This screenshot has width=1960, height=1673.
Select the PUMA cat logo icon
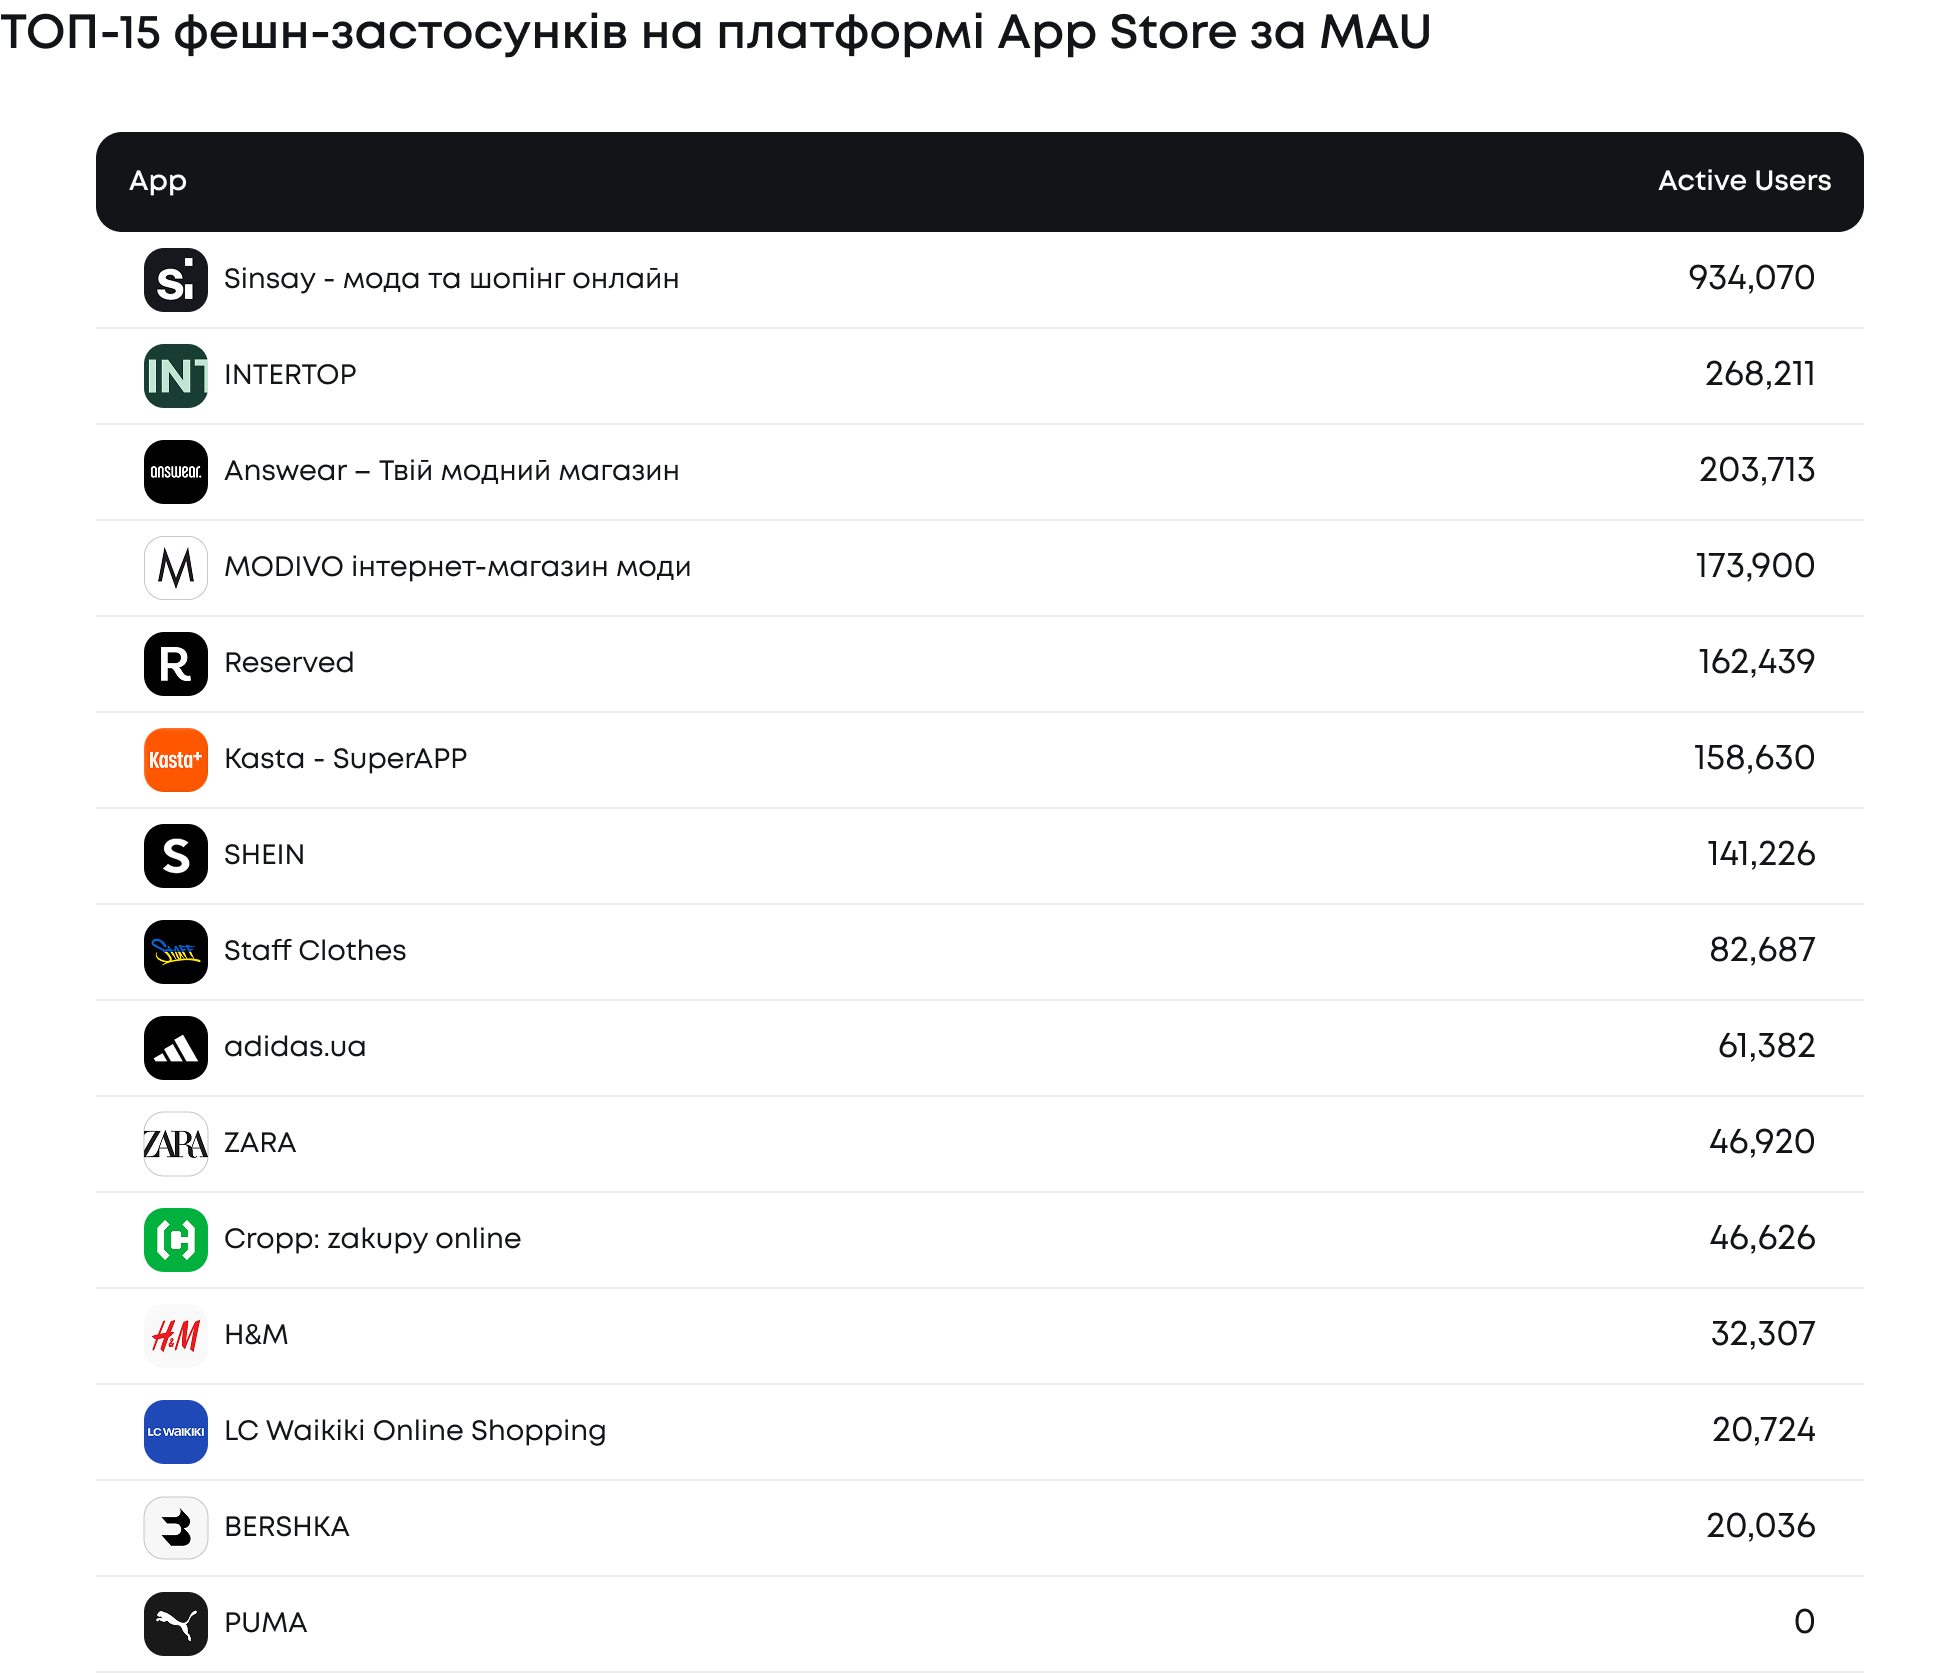pyautogui.click(x=176, y=1624)
